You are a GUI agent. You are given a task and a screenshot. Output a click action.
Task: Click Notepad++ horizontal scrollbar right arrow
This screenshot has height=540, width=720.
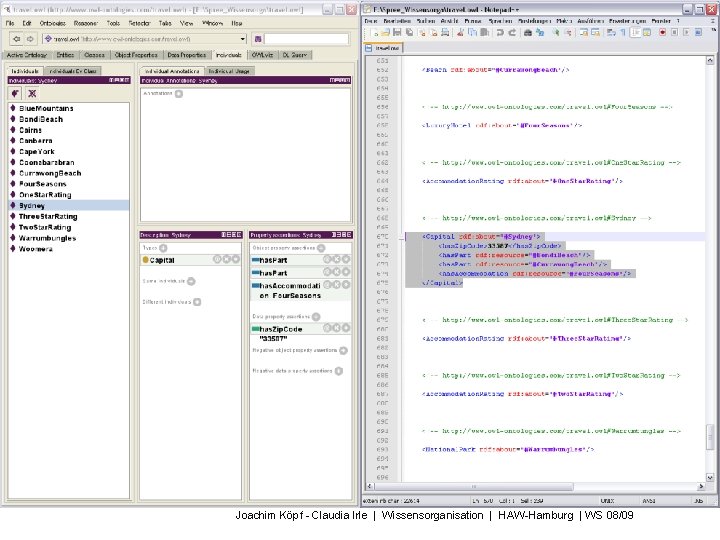[x=701, y=486]
